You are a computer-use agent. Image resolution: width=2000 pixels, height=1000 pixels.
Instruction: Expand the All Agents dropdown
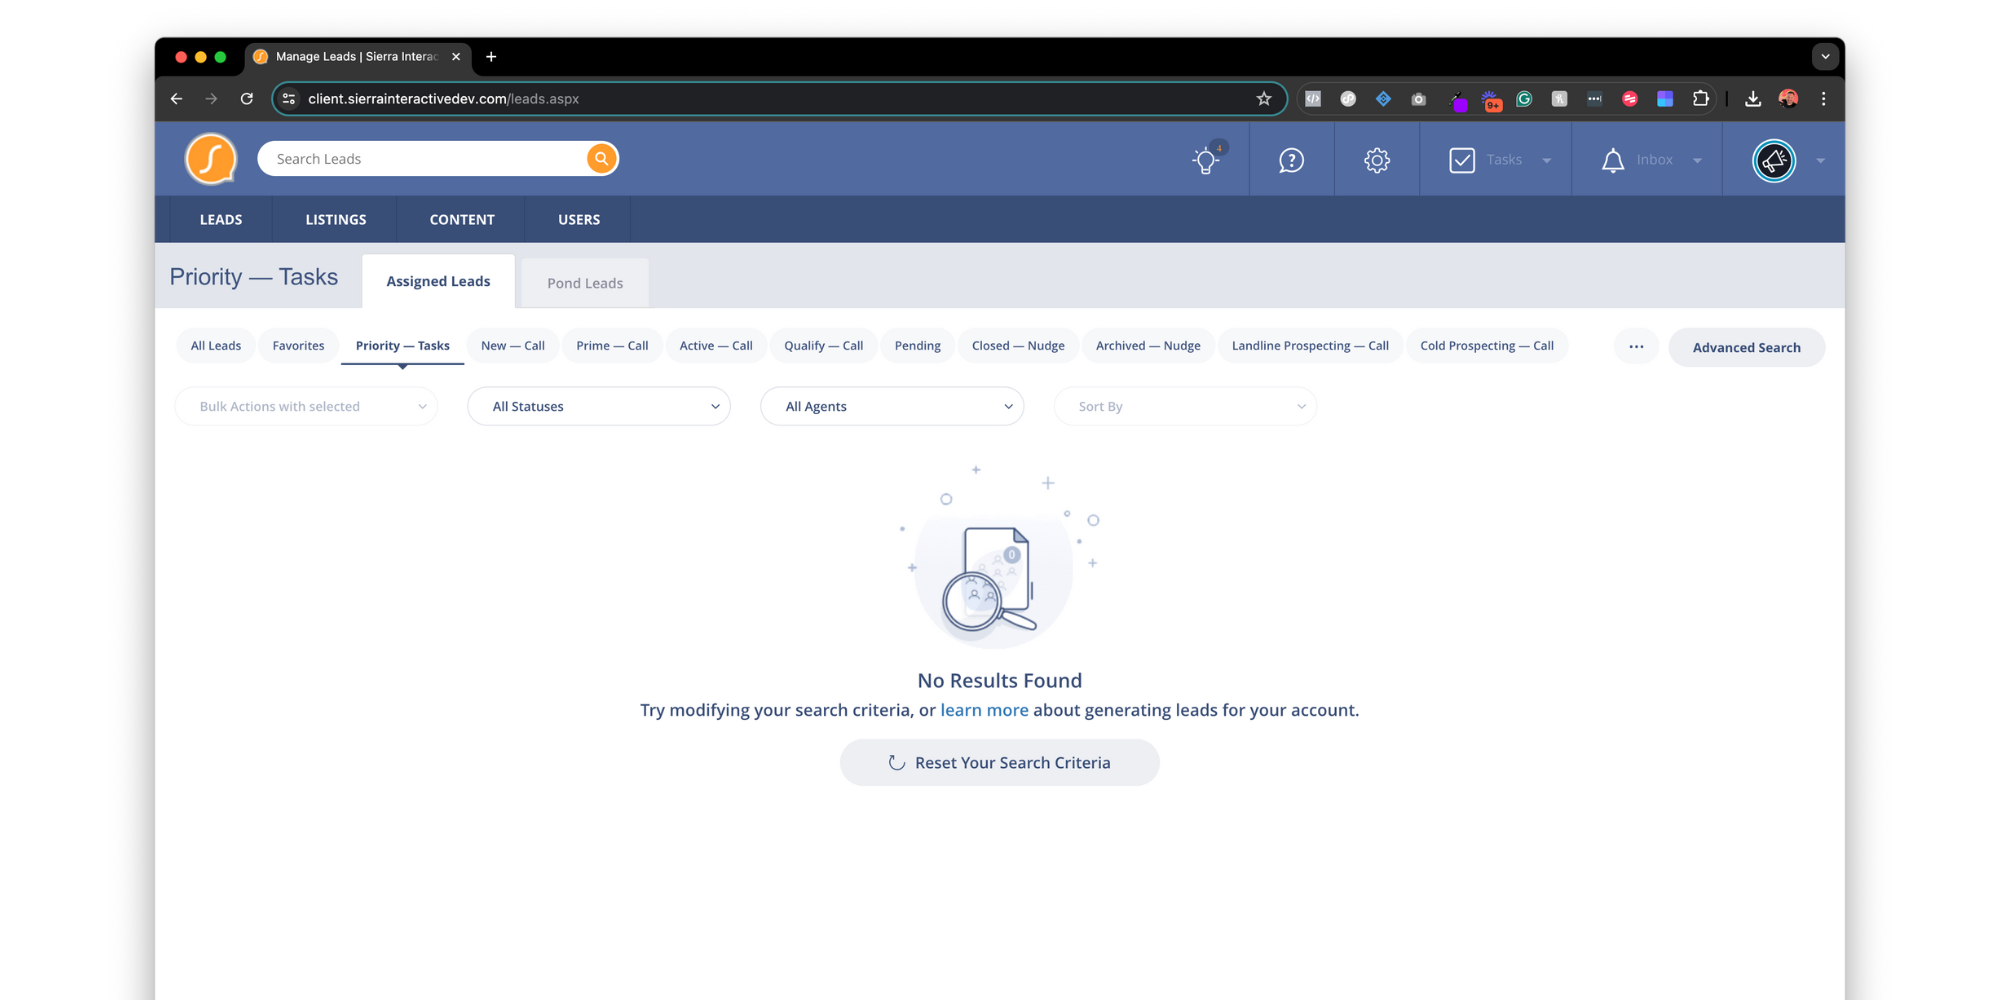[891, 406]
